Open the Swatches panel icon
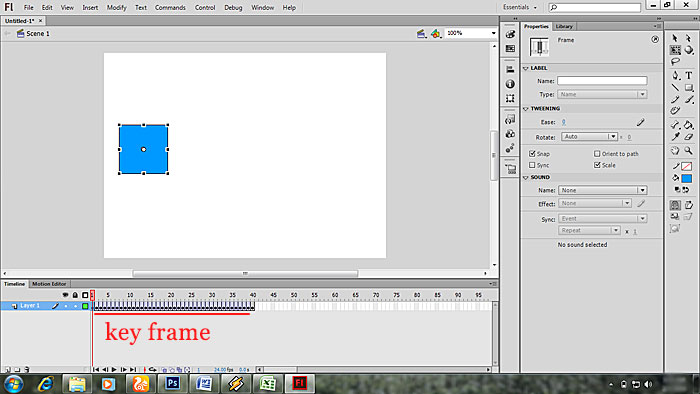The image size is (700, 394). click(510, 49)
